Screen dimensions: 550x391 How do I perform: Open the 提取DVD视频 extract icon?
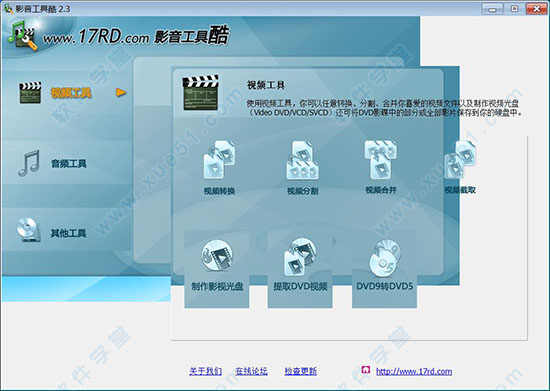(x=300, y=256)
